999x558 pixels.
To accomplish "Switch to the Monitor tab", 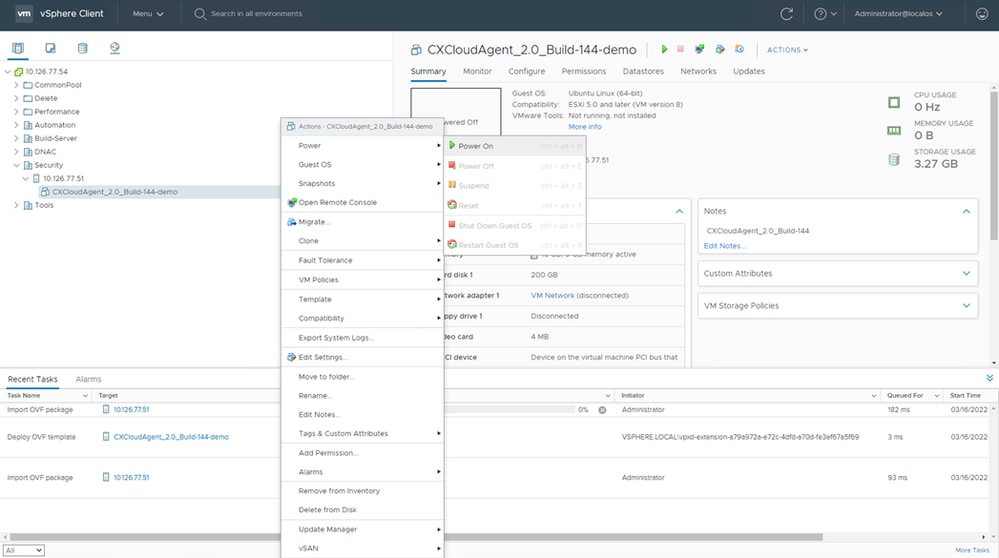I will (x=477, y=71).
